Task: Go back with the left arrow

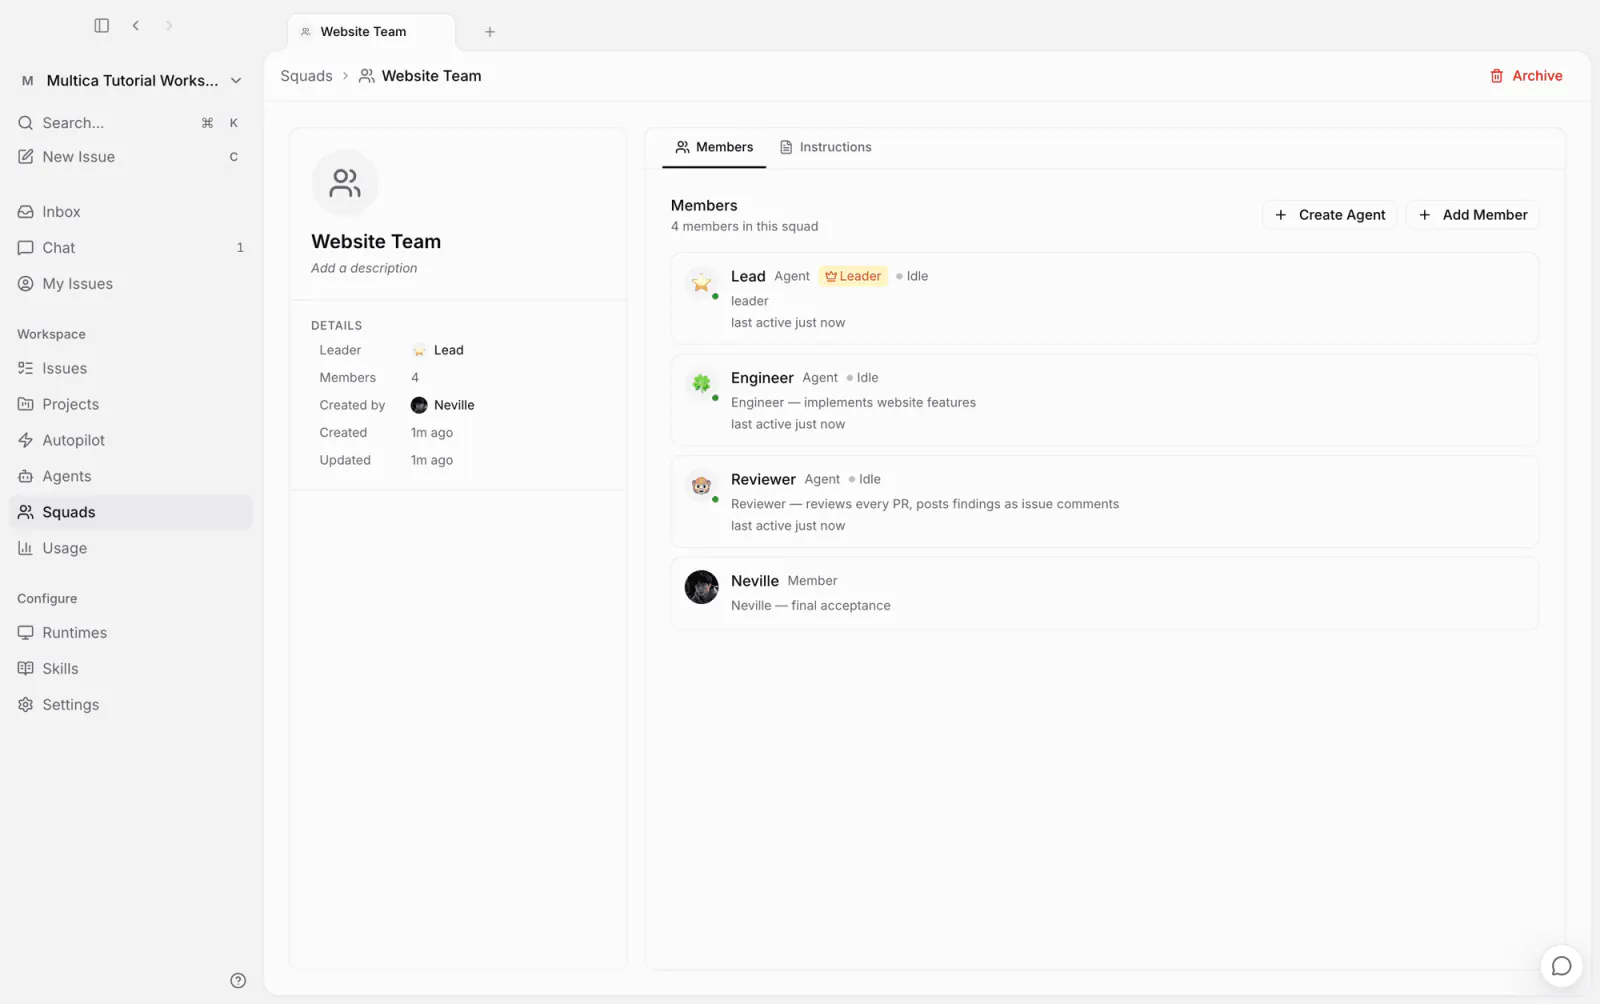Action: pos(136,26)
